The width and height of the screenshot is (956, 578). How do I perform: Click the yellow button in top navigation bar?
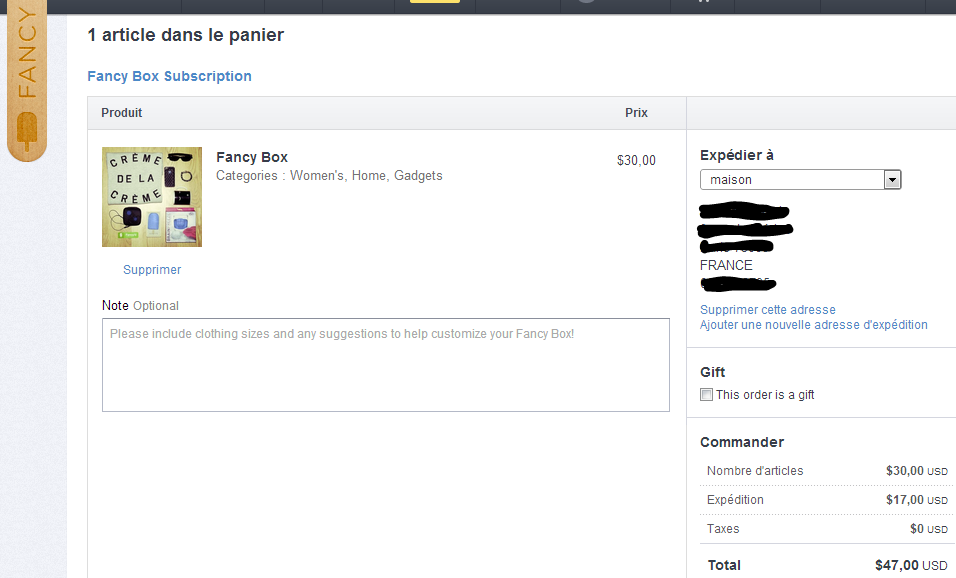[x=435, y=1]
